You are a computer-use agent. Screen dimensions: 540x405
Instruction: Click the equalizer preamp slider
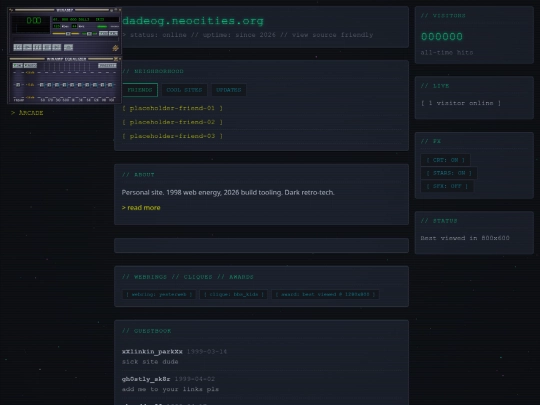[18, 85]
